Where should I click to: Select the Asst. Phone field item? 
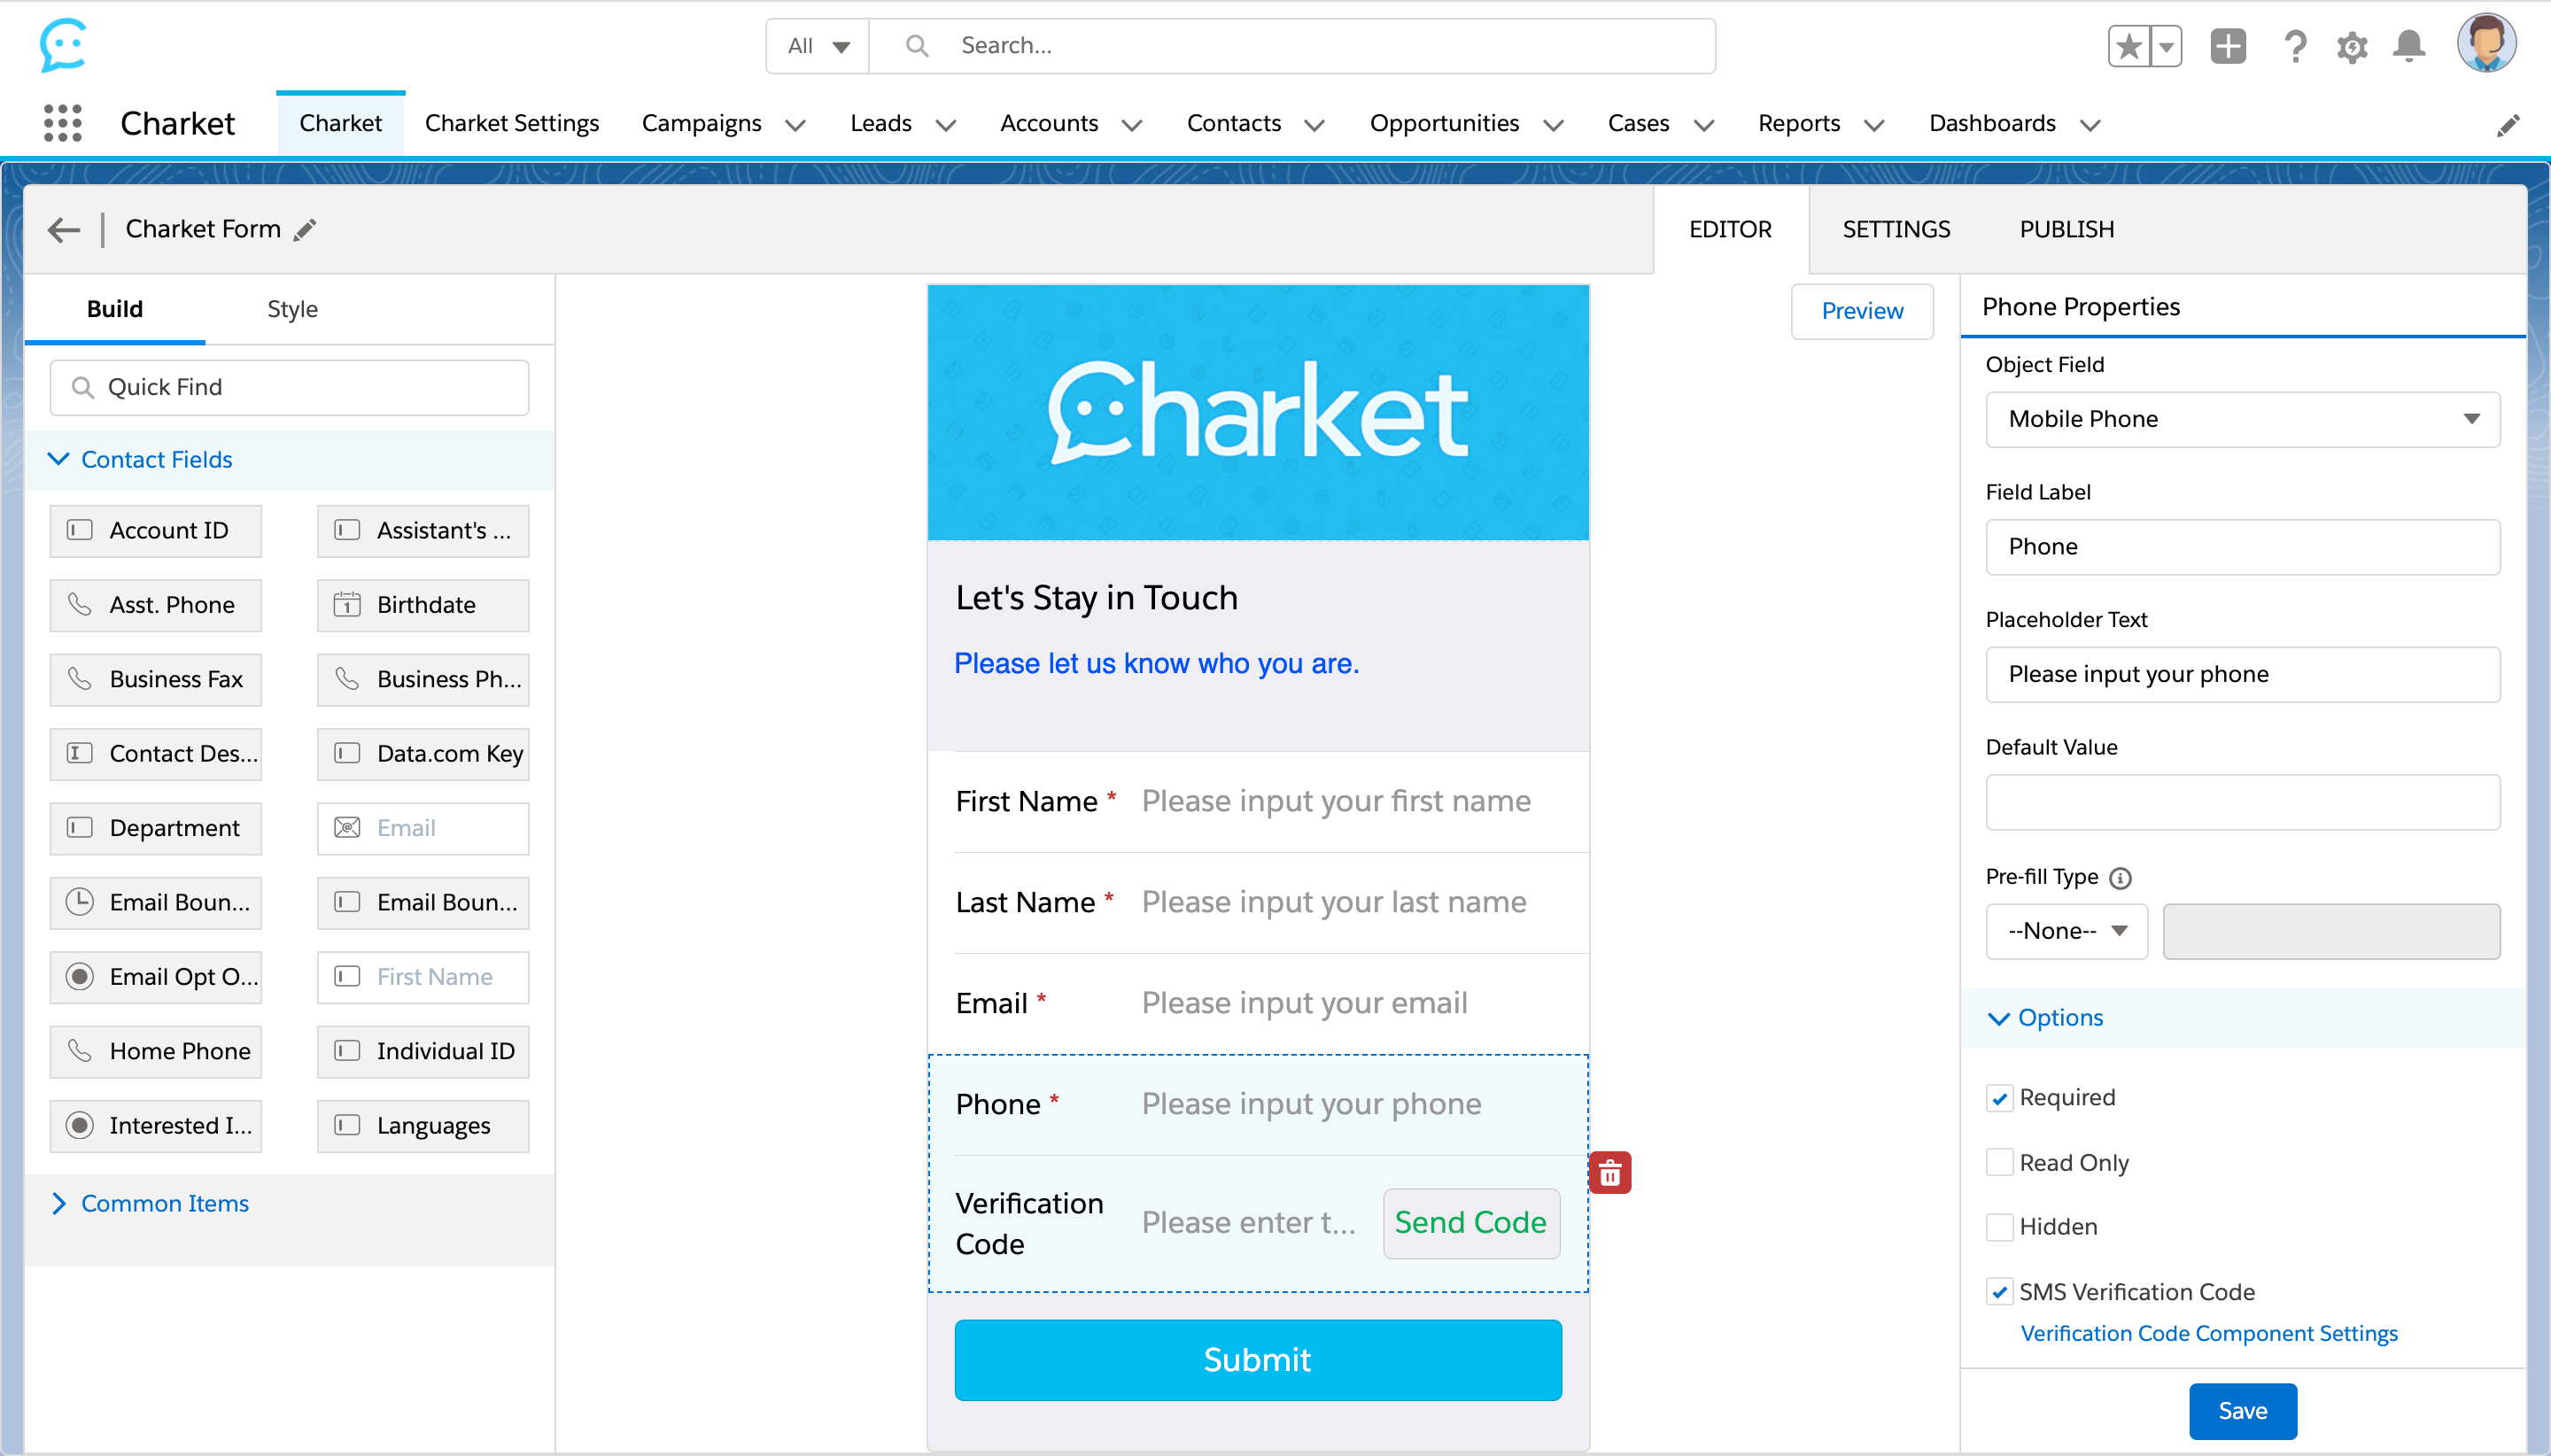point(156,605)
